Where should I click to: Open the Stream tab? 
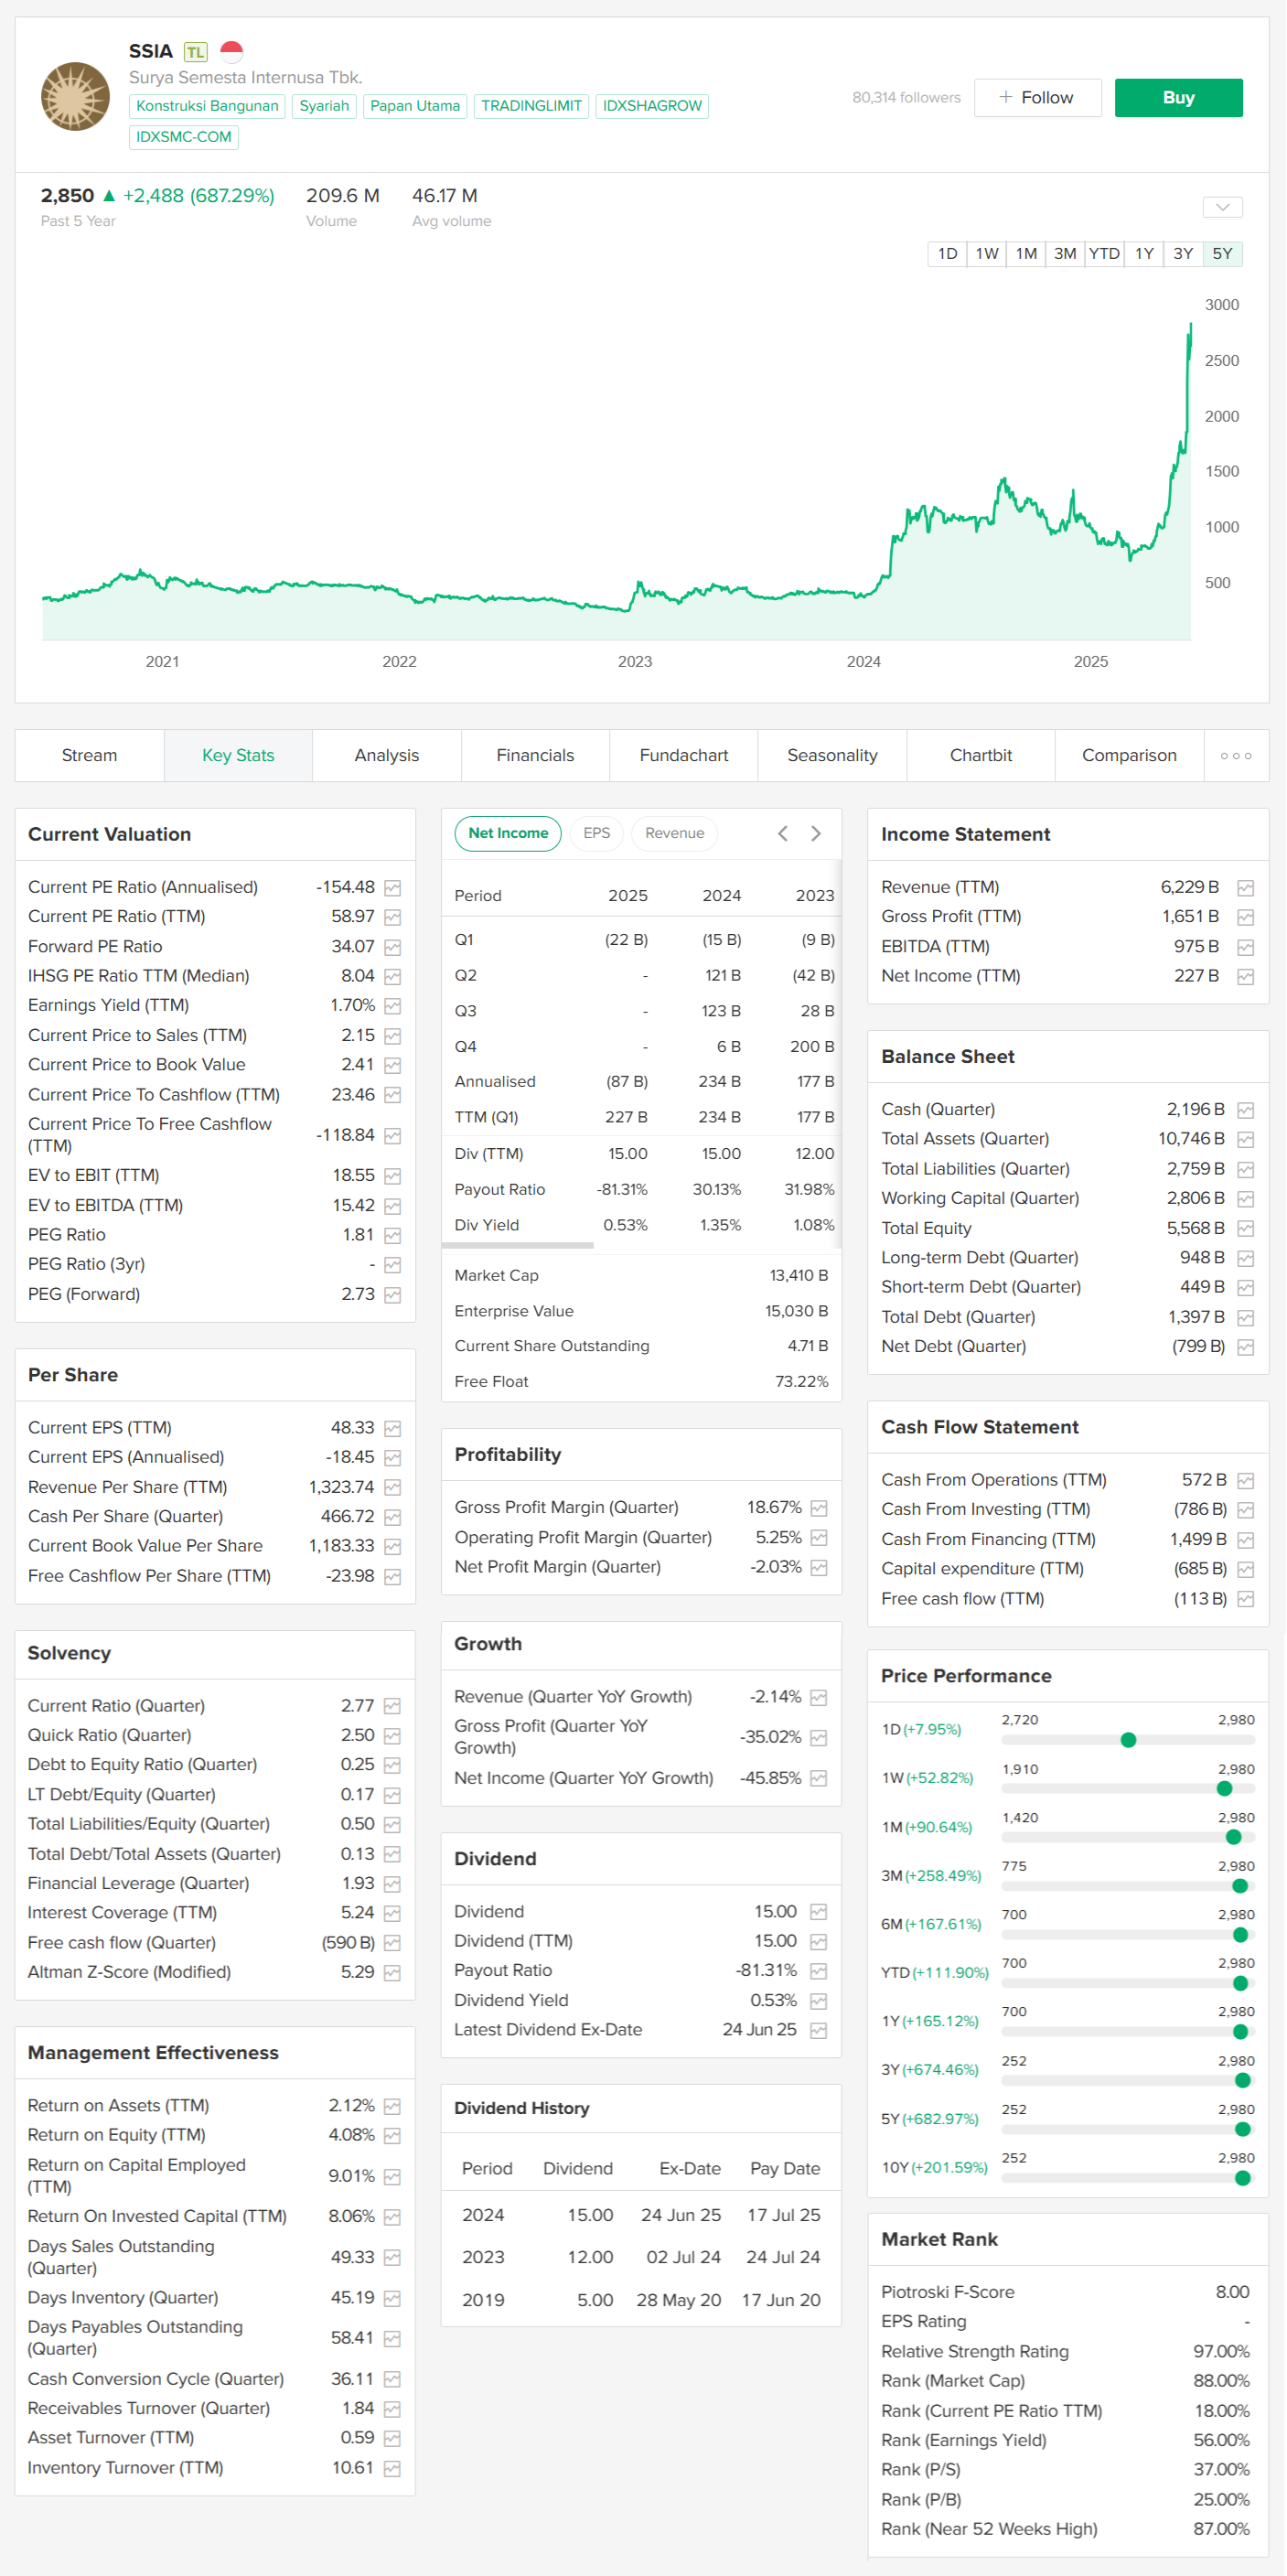coord(90,756)
